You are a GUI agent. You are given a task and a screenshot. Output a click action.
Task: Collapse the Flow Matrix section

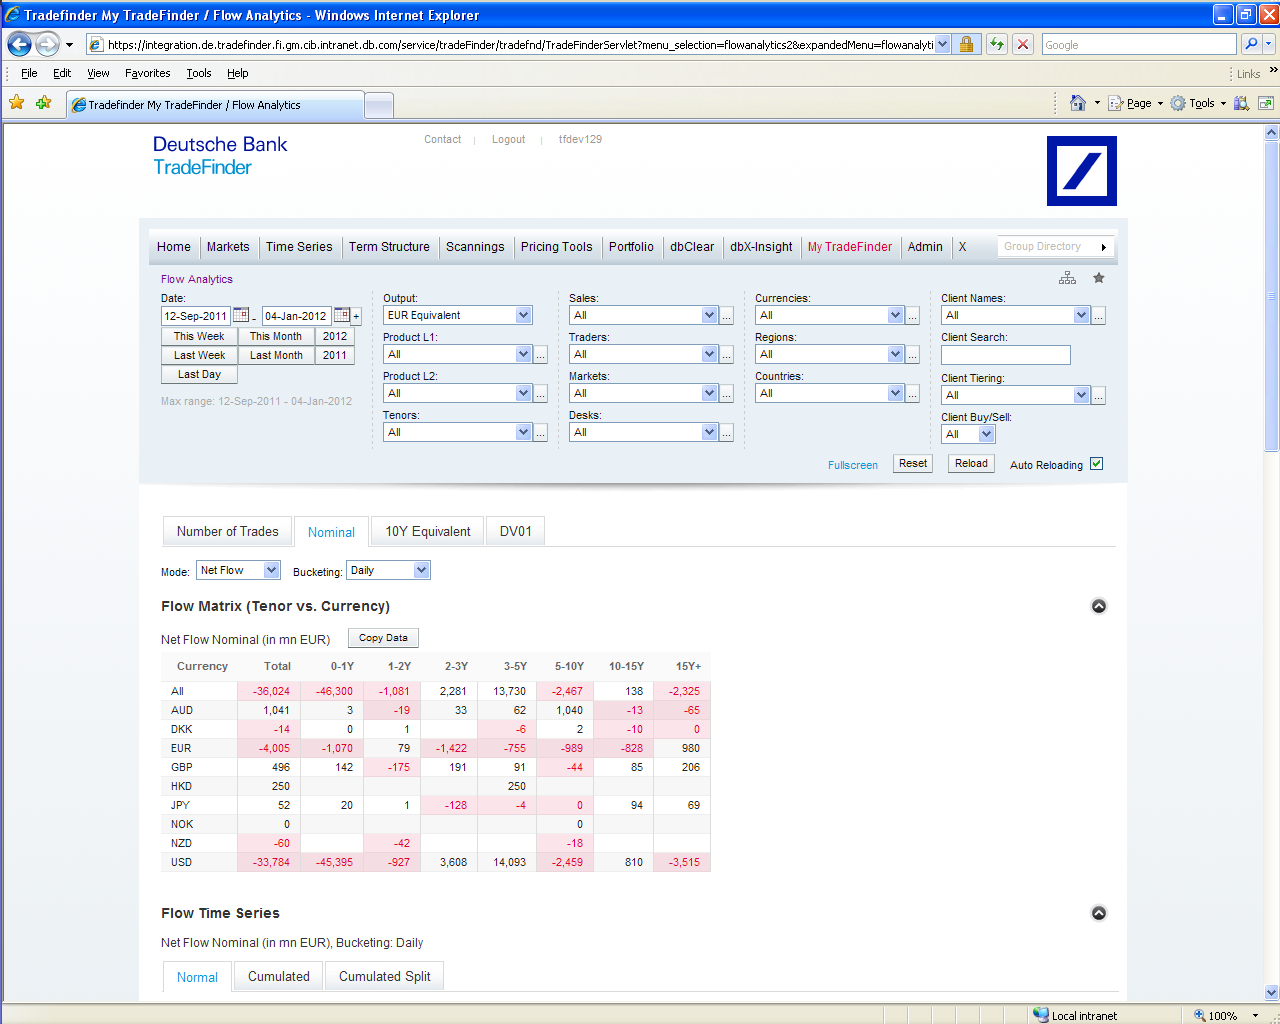(x=1098, y=606)
